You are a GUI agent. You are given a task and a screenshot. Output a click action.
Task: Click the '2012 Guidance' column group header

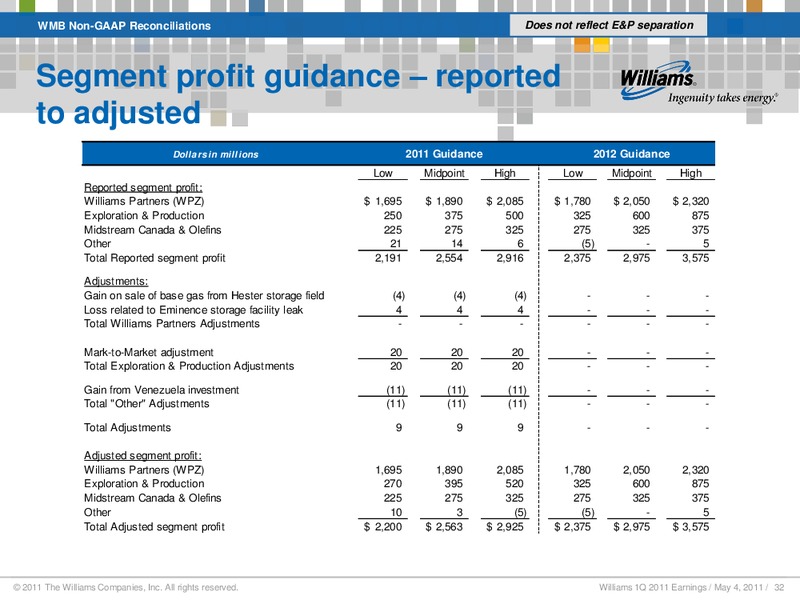632,154
